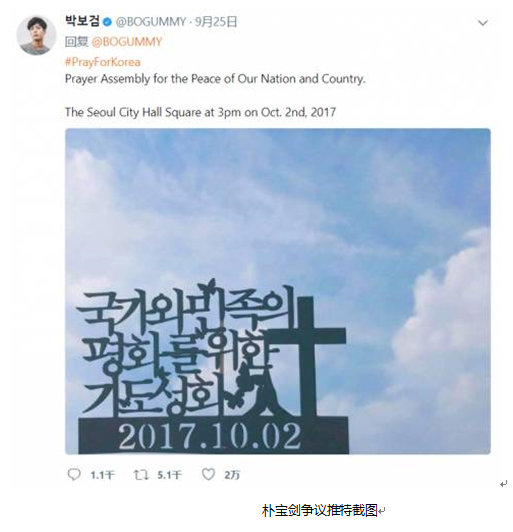Open the 9月25日 tweet timestamp
This screenshot has width=513, height=532.
point(216,22)
